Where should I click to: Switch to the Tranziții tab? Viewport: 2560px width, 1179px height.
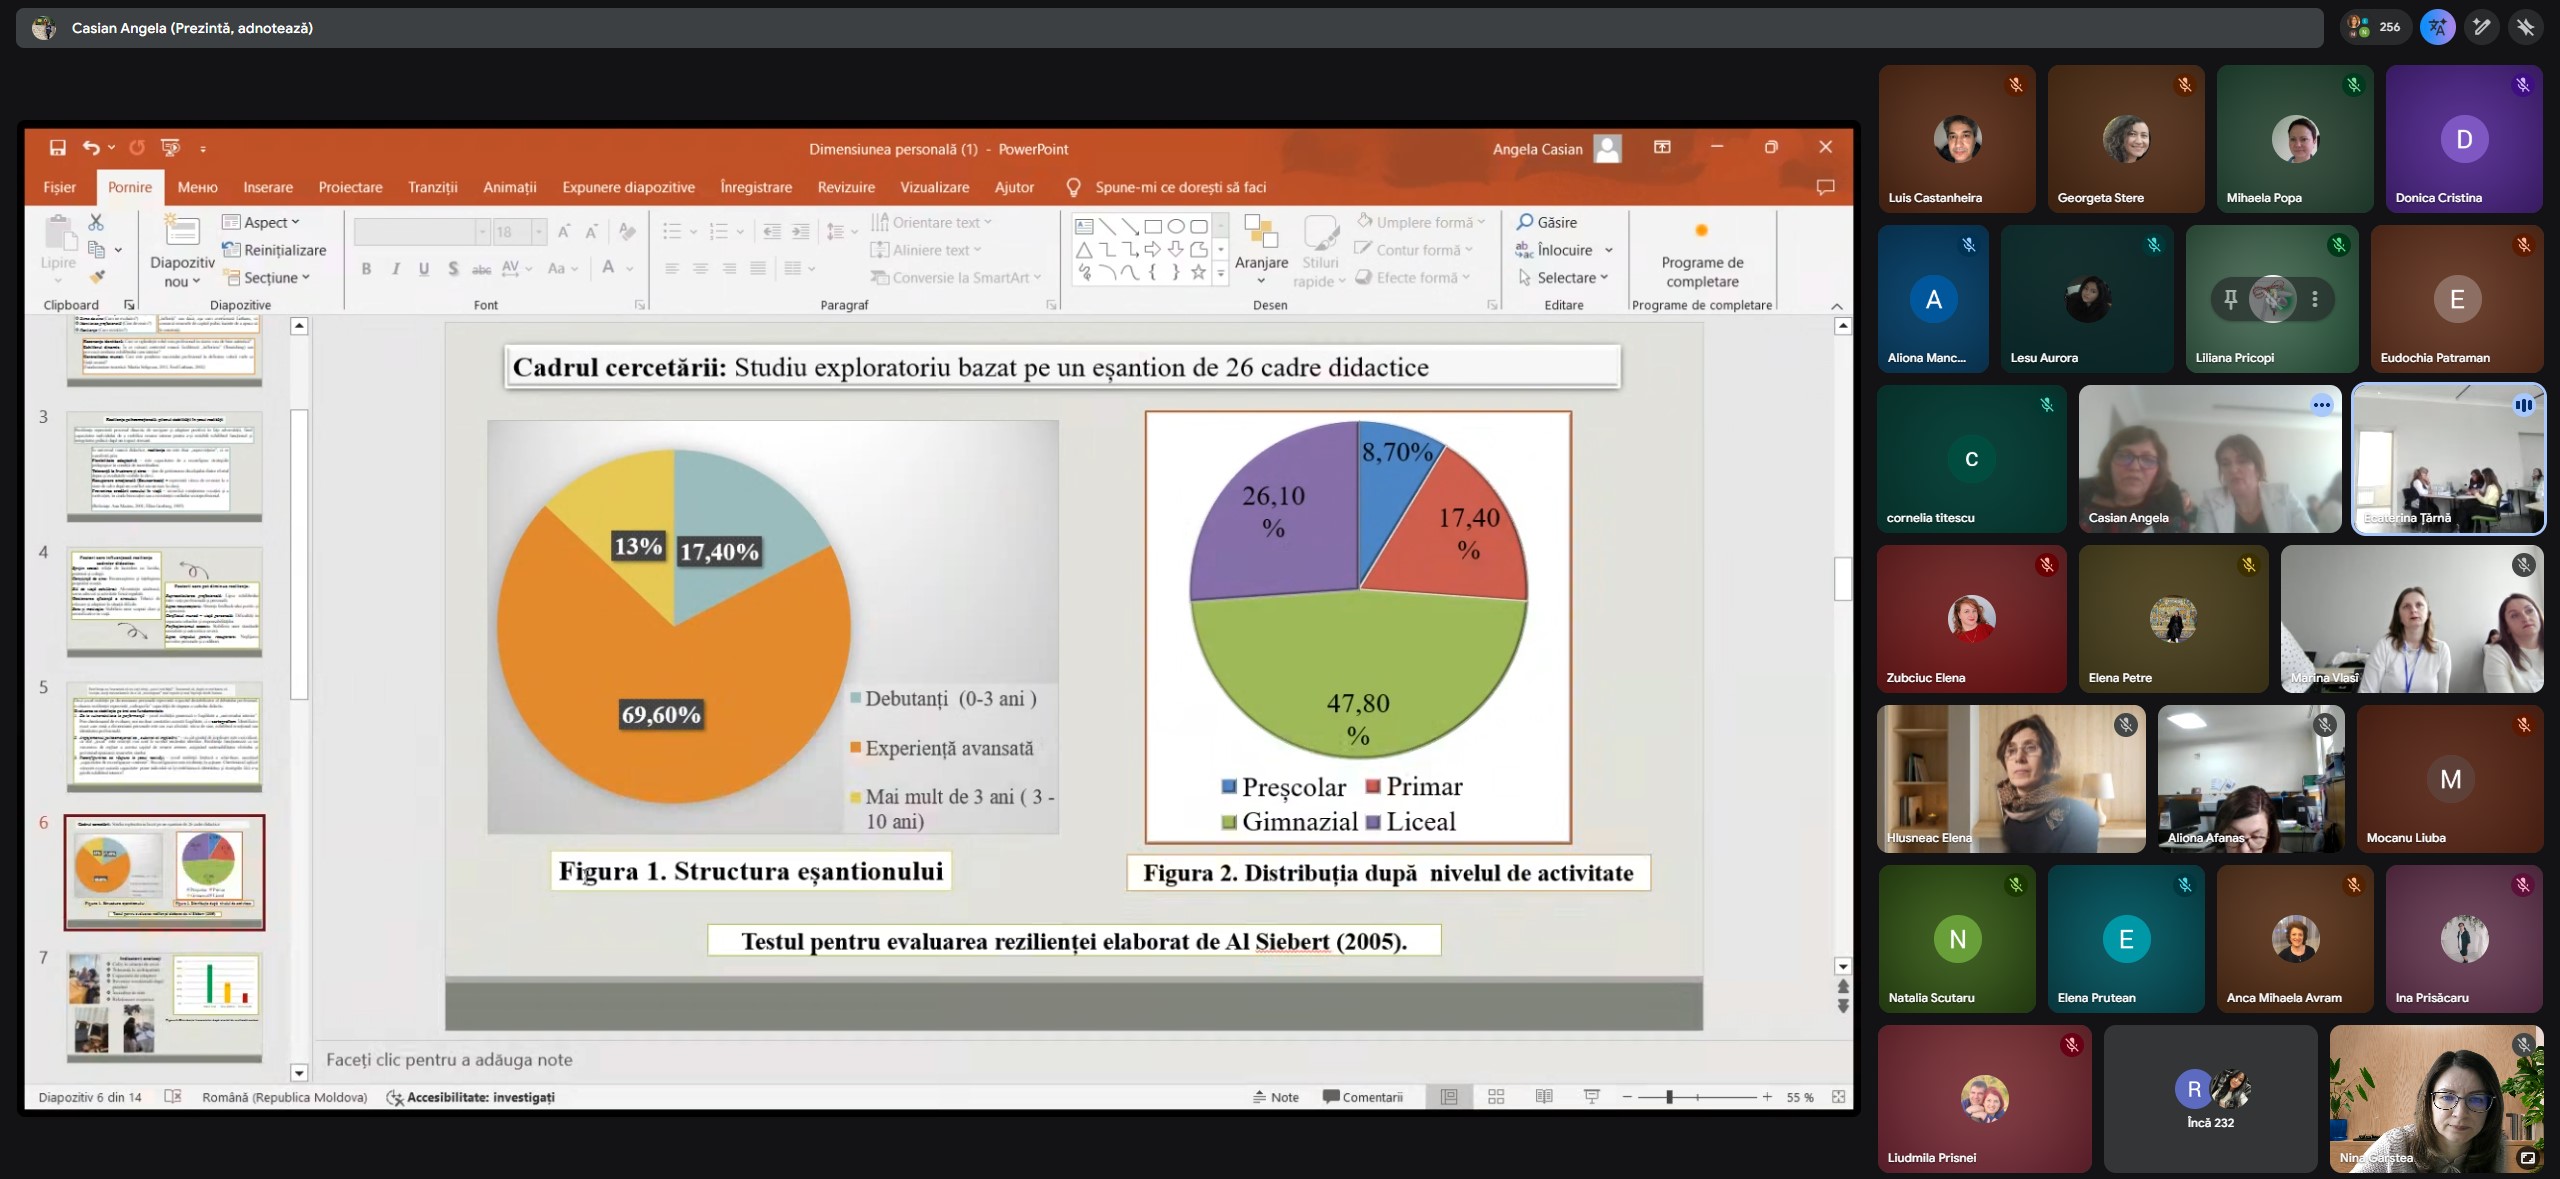coord(432,187)
